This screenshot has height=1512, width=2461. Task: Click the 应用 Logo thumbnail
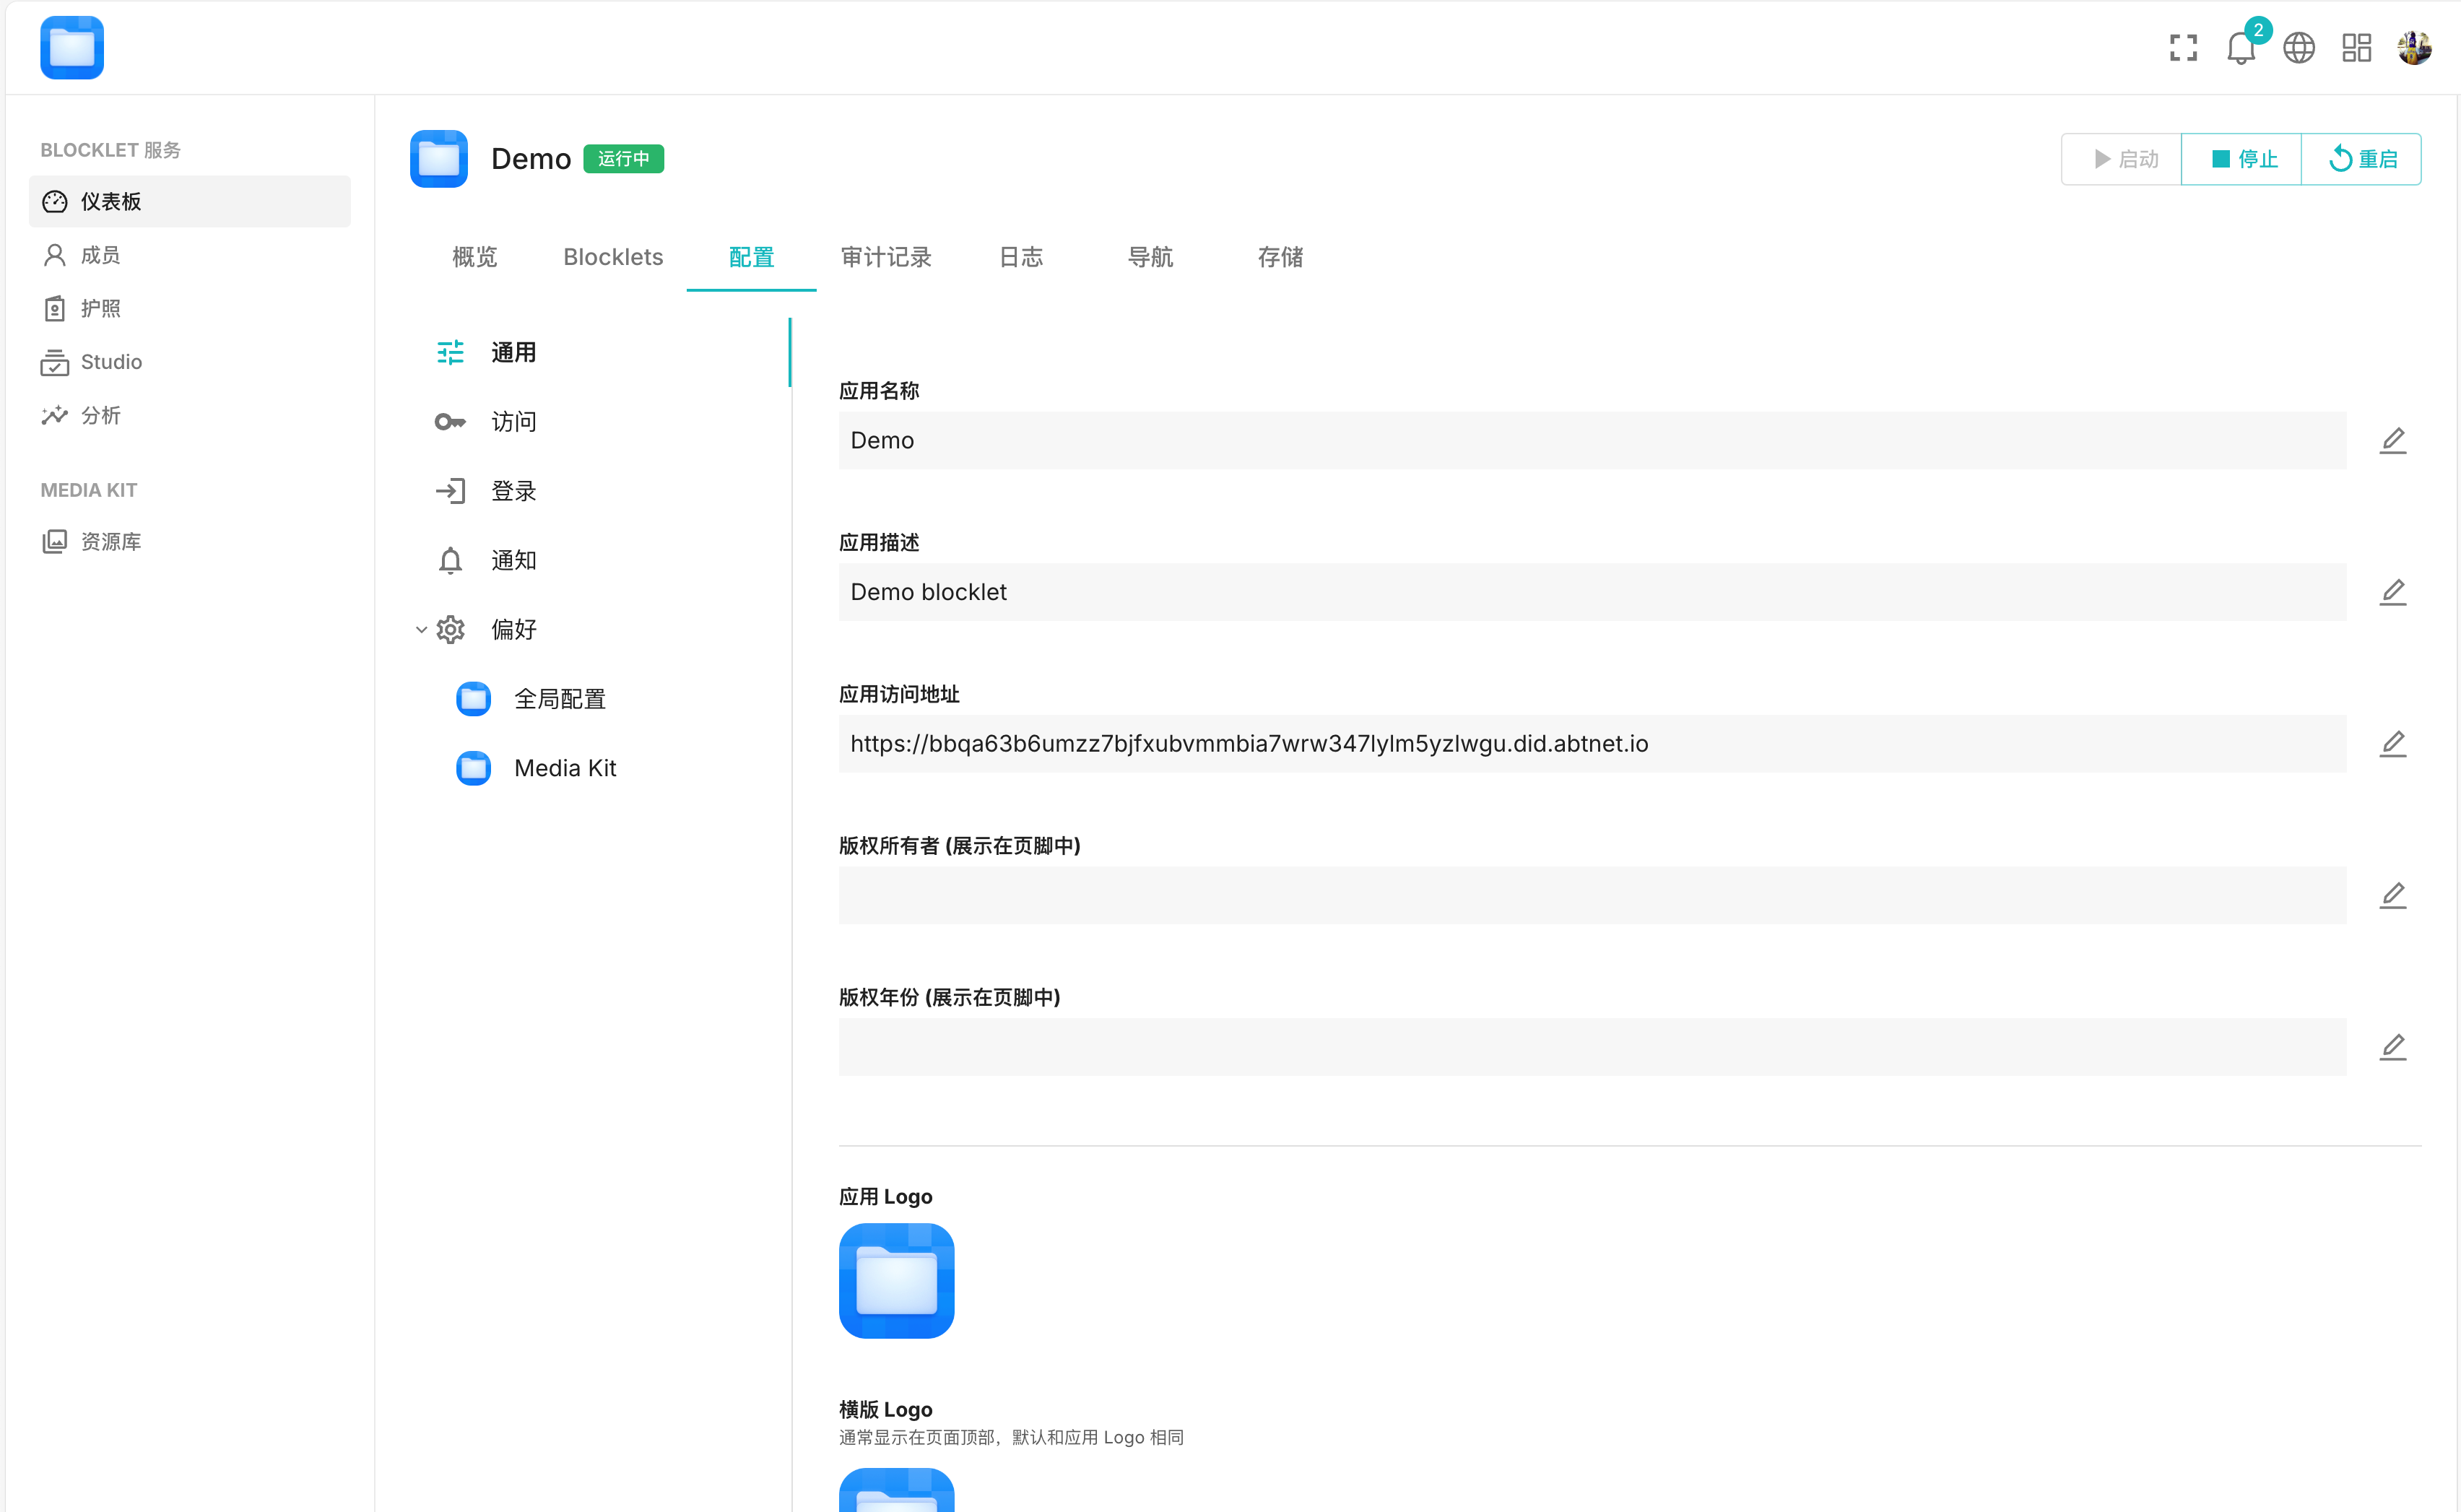pyautogui.click(x=896, y=1280)
